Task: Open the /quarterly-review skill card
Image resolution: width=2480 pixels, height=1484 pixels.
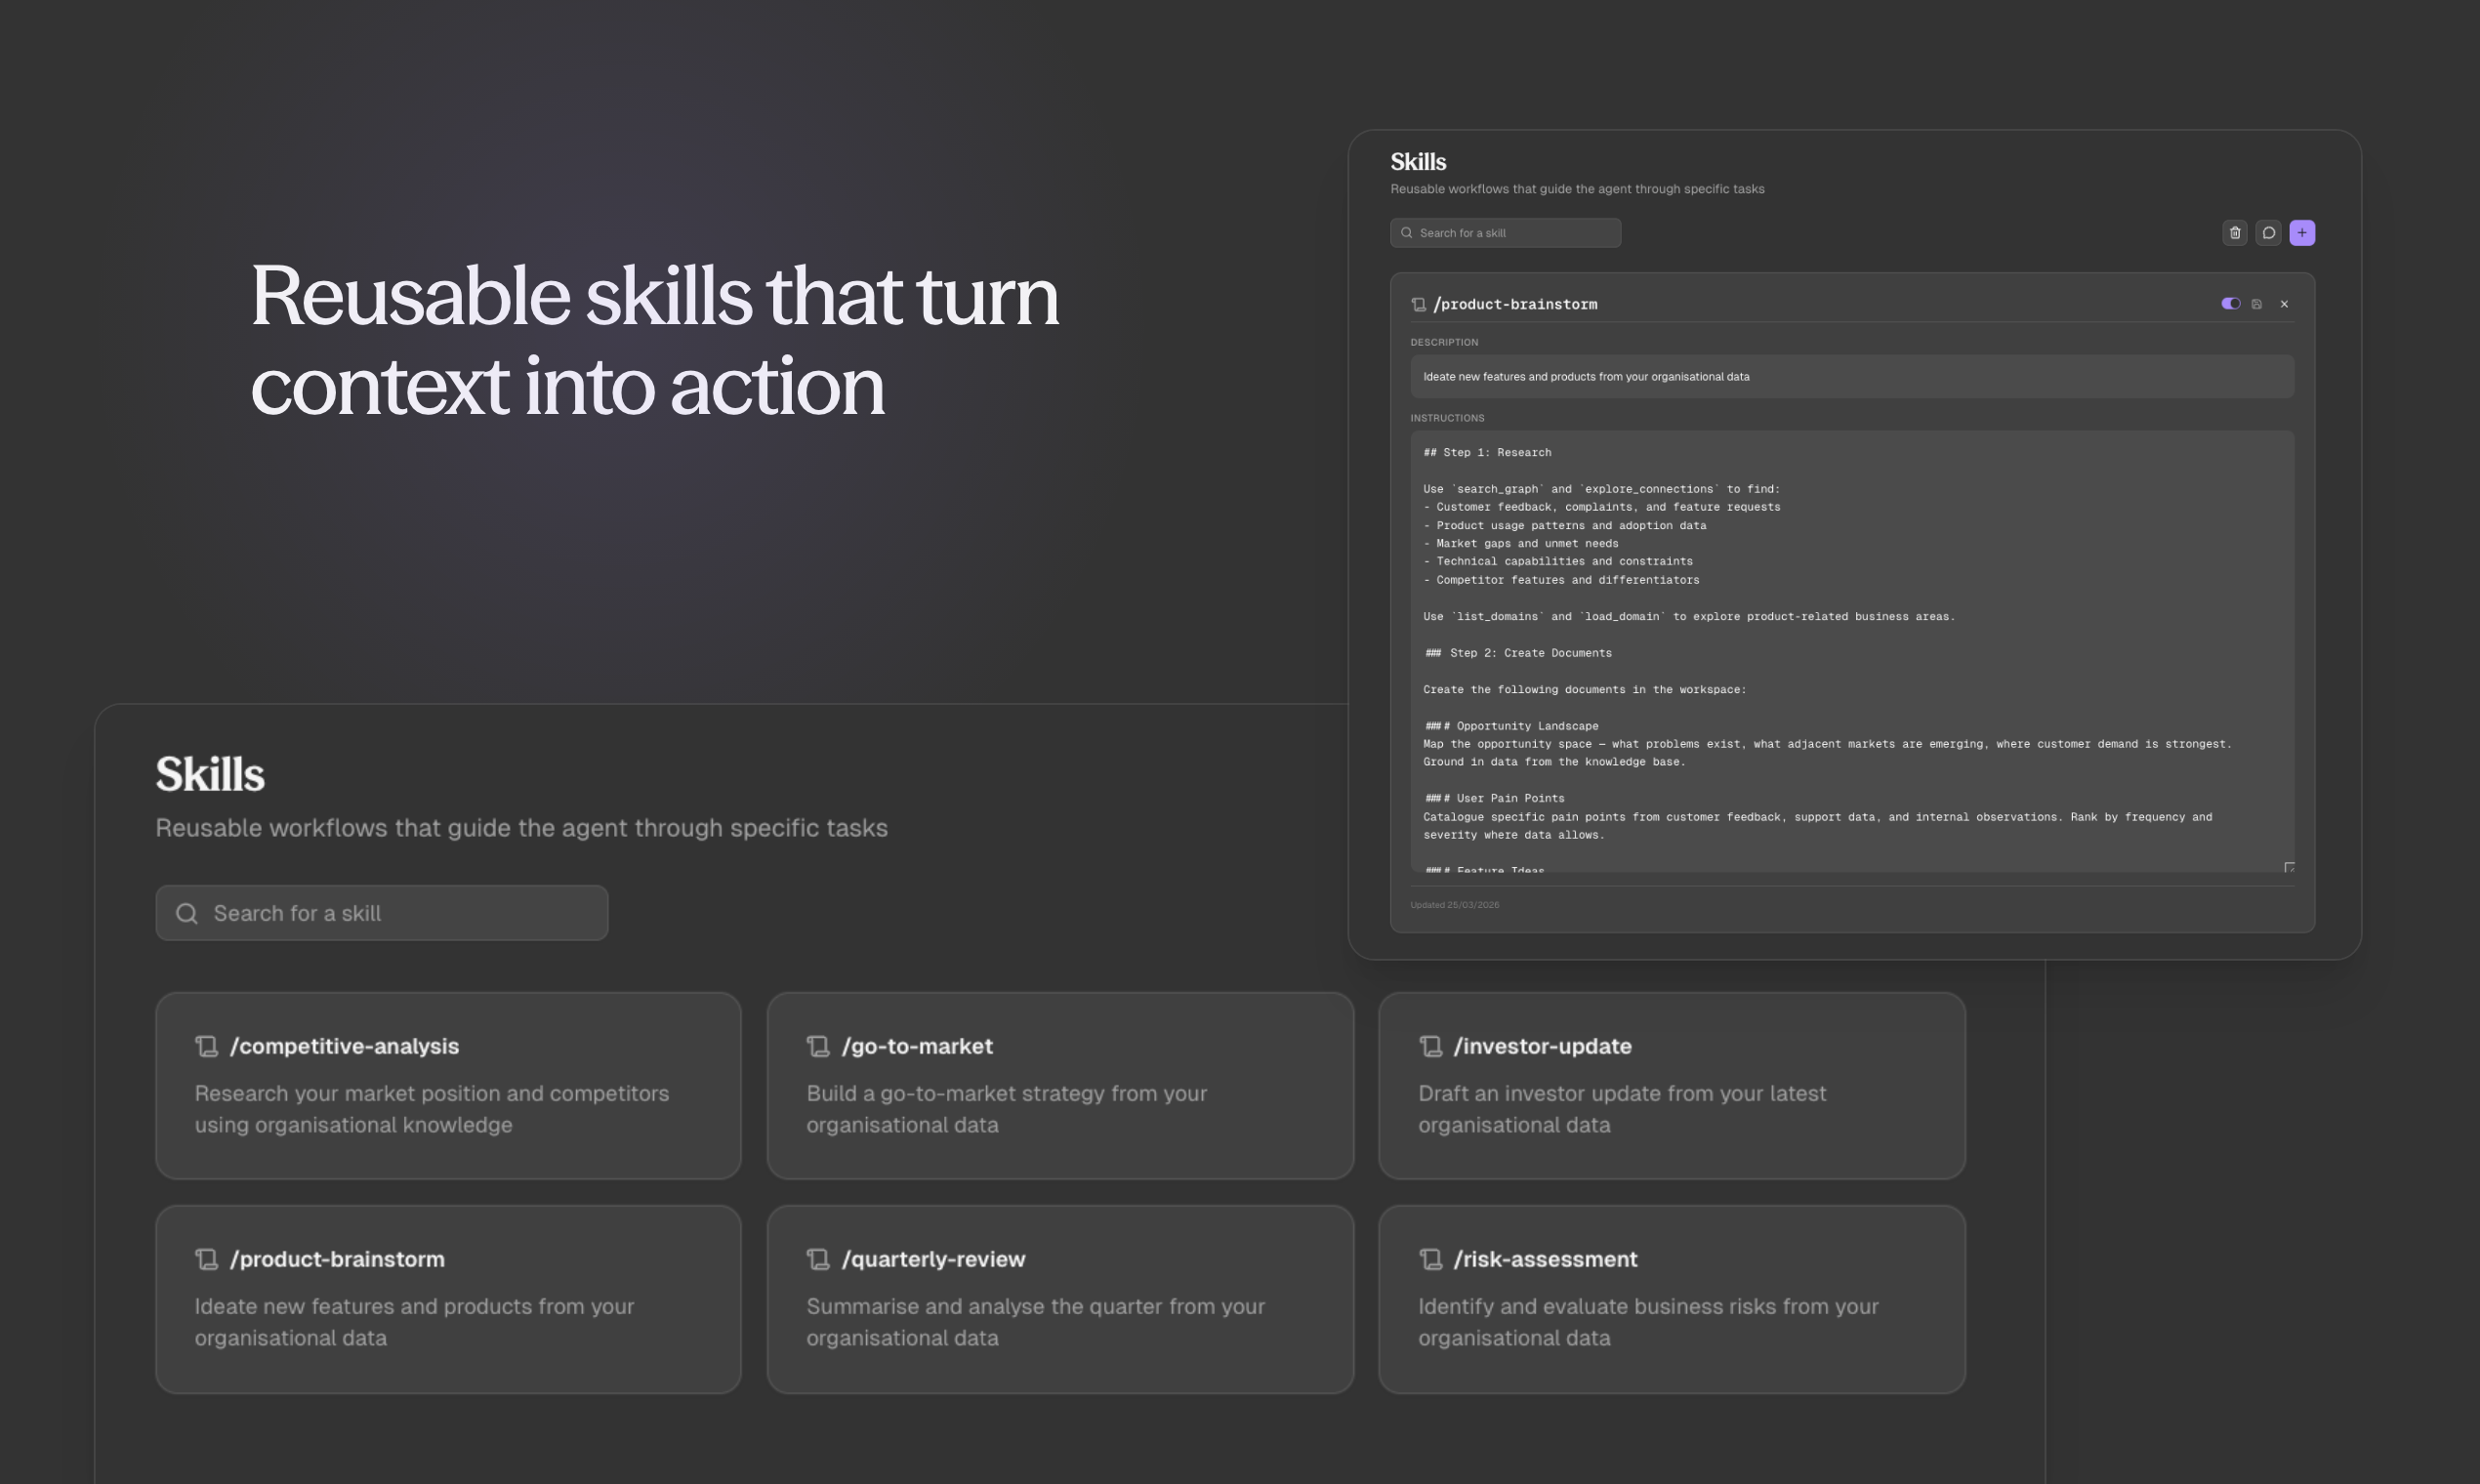Action: 1060,1298
